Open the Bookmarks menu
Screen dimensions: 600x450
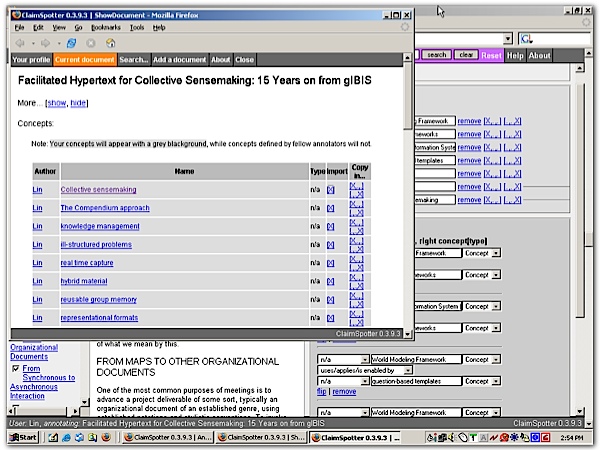coord(106,27)
